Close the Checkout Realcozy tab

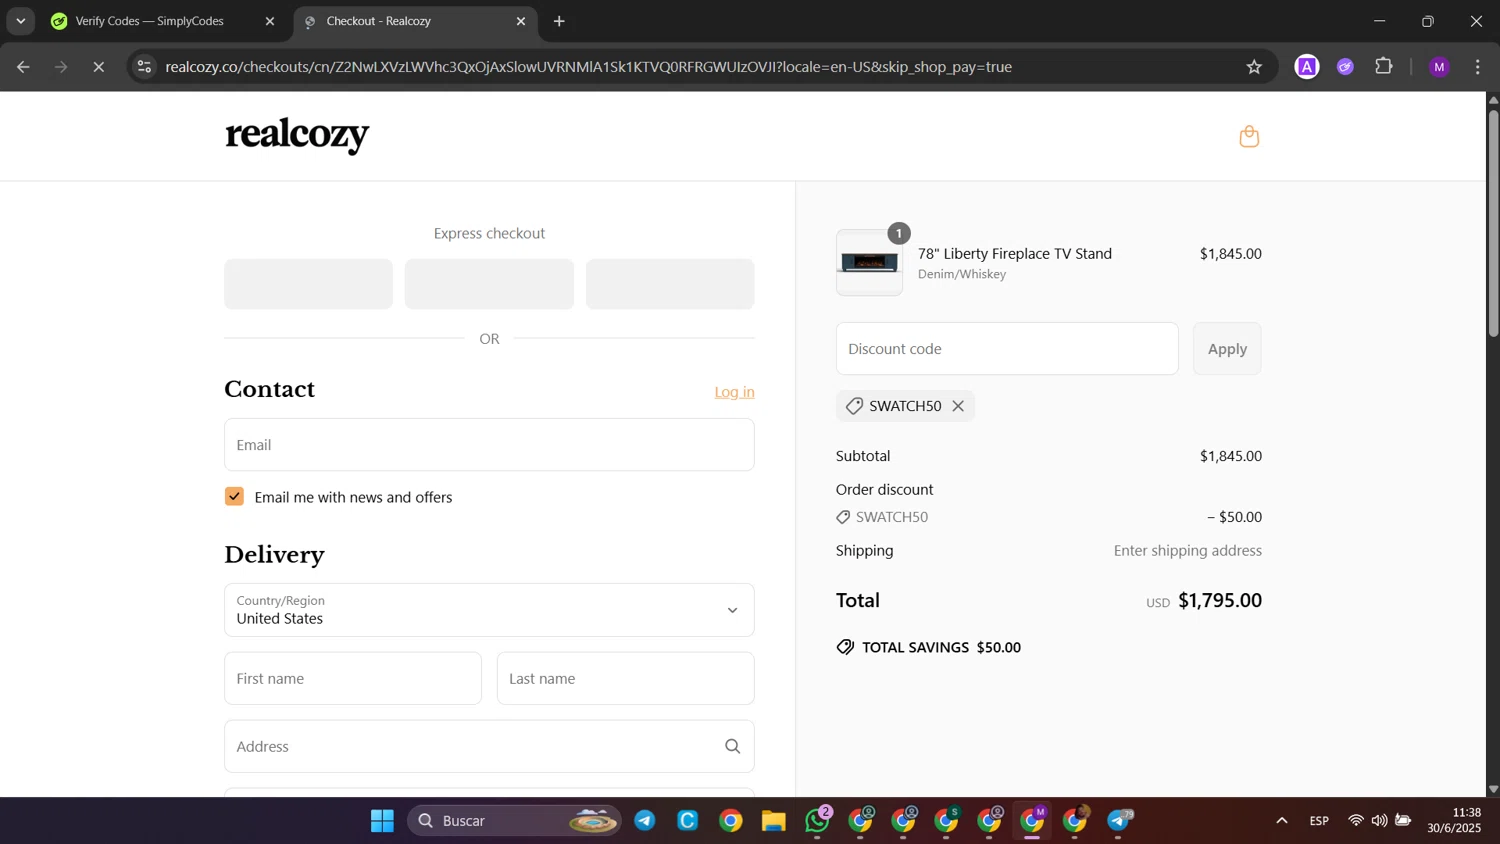tap(520, 21)
